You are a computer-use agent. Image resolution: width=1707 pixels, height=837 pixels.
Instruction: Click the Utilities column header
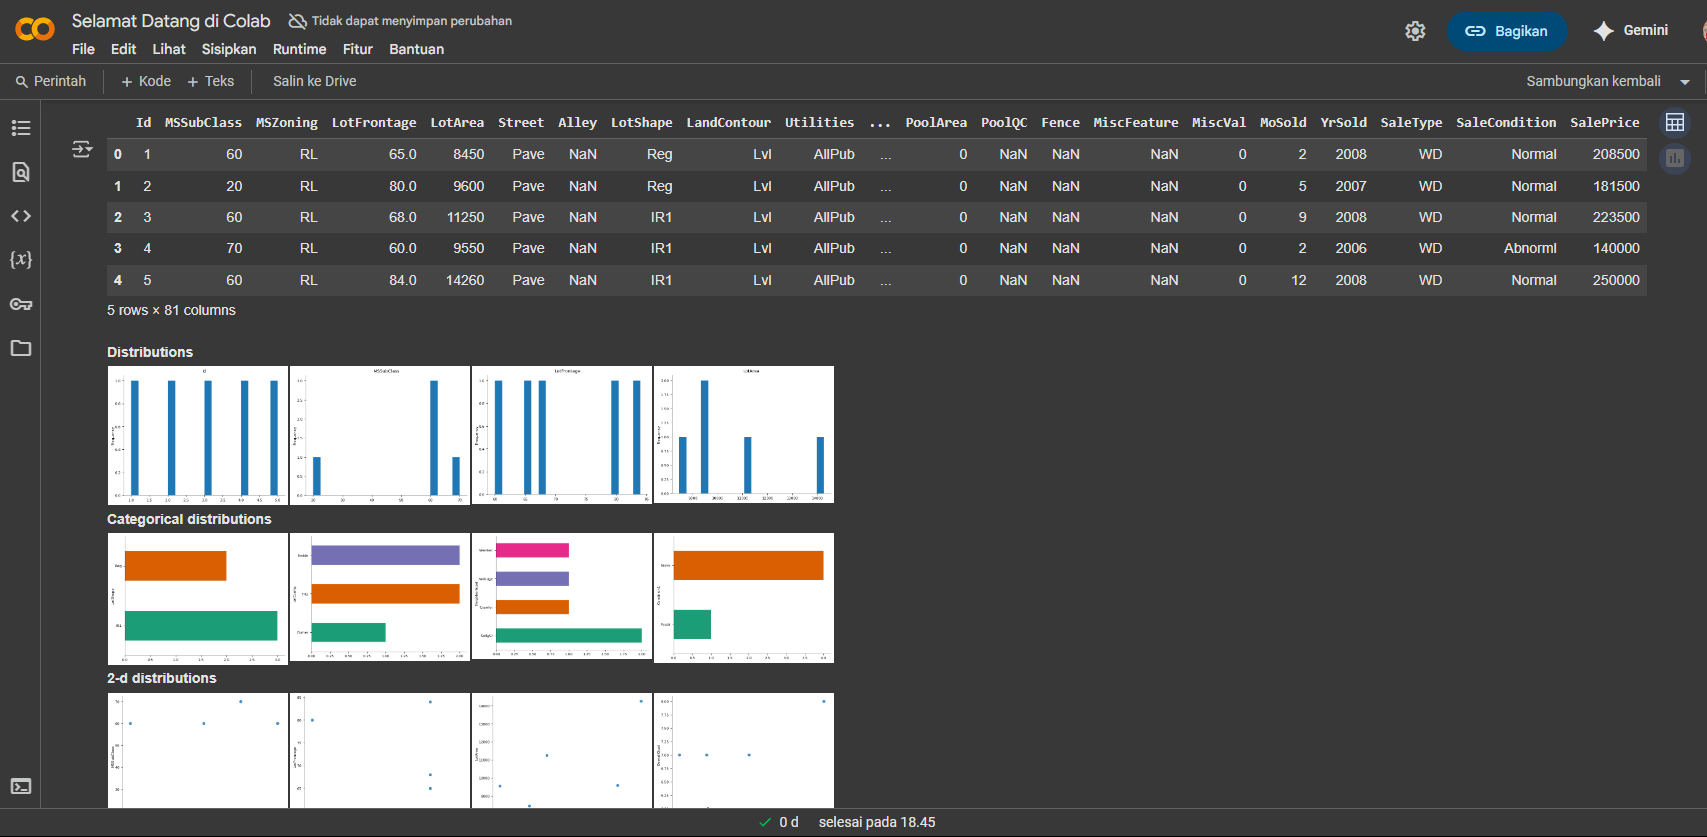coord(819,122)
